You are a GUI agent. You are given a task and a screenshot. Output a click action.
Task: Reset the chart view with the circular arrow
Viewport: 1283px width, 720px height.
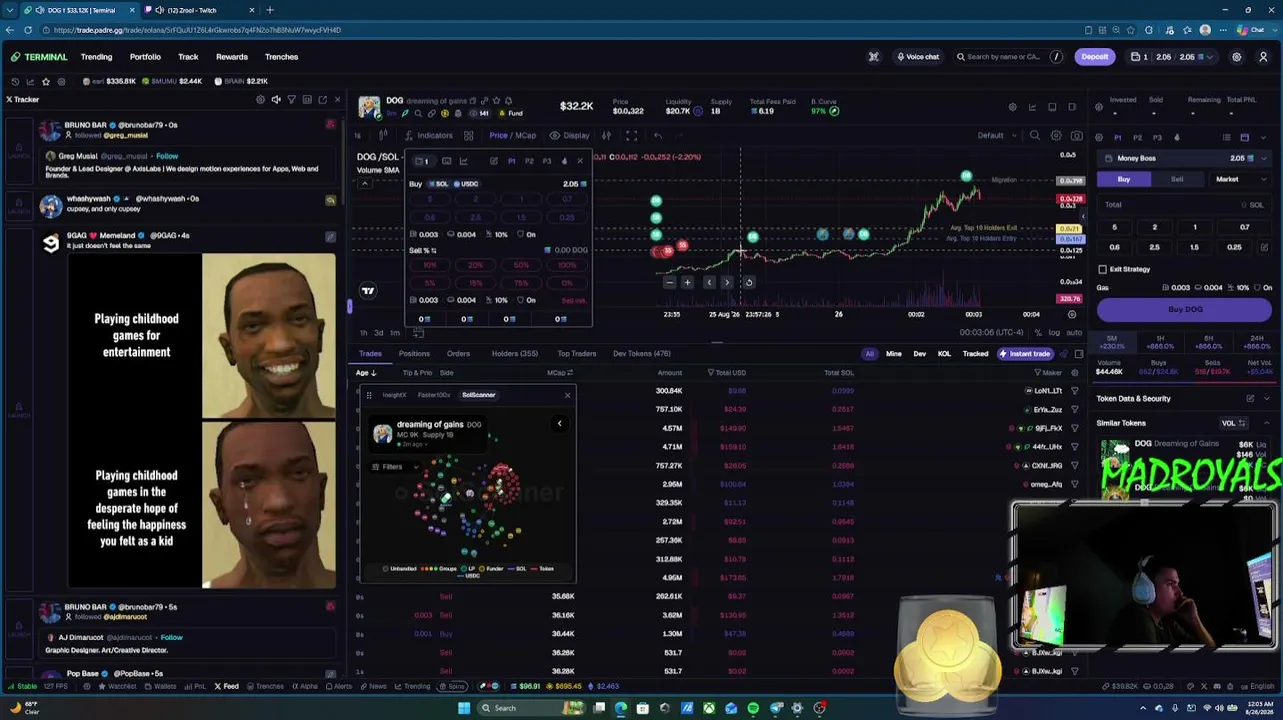(748, 283)
